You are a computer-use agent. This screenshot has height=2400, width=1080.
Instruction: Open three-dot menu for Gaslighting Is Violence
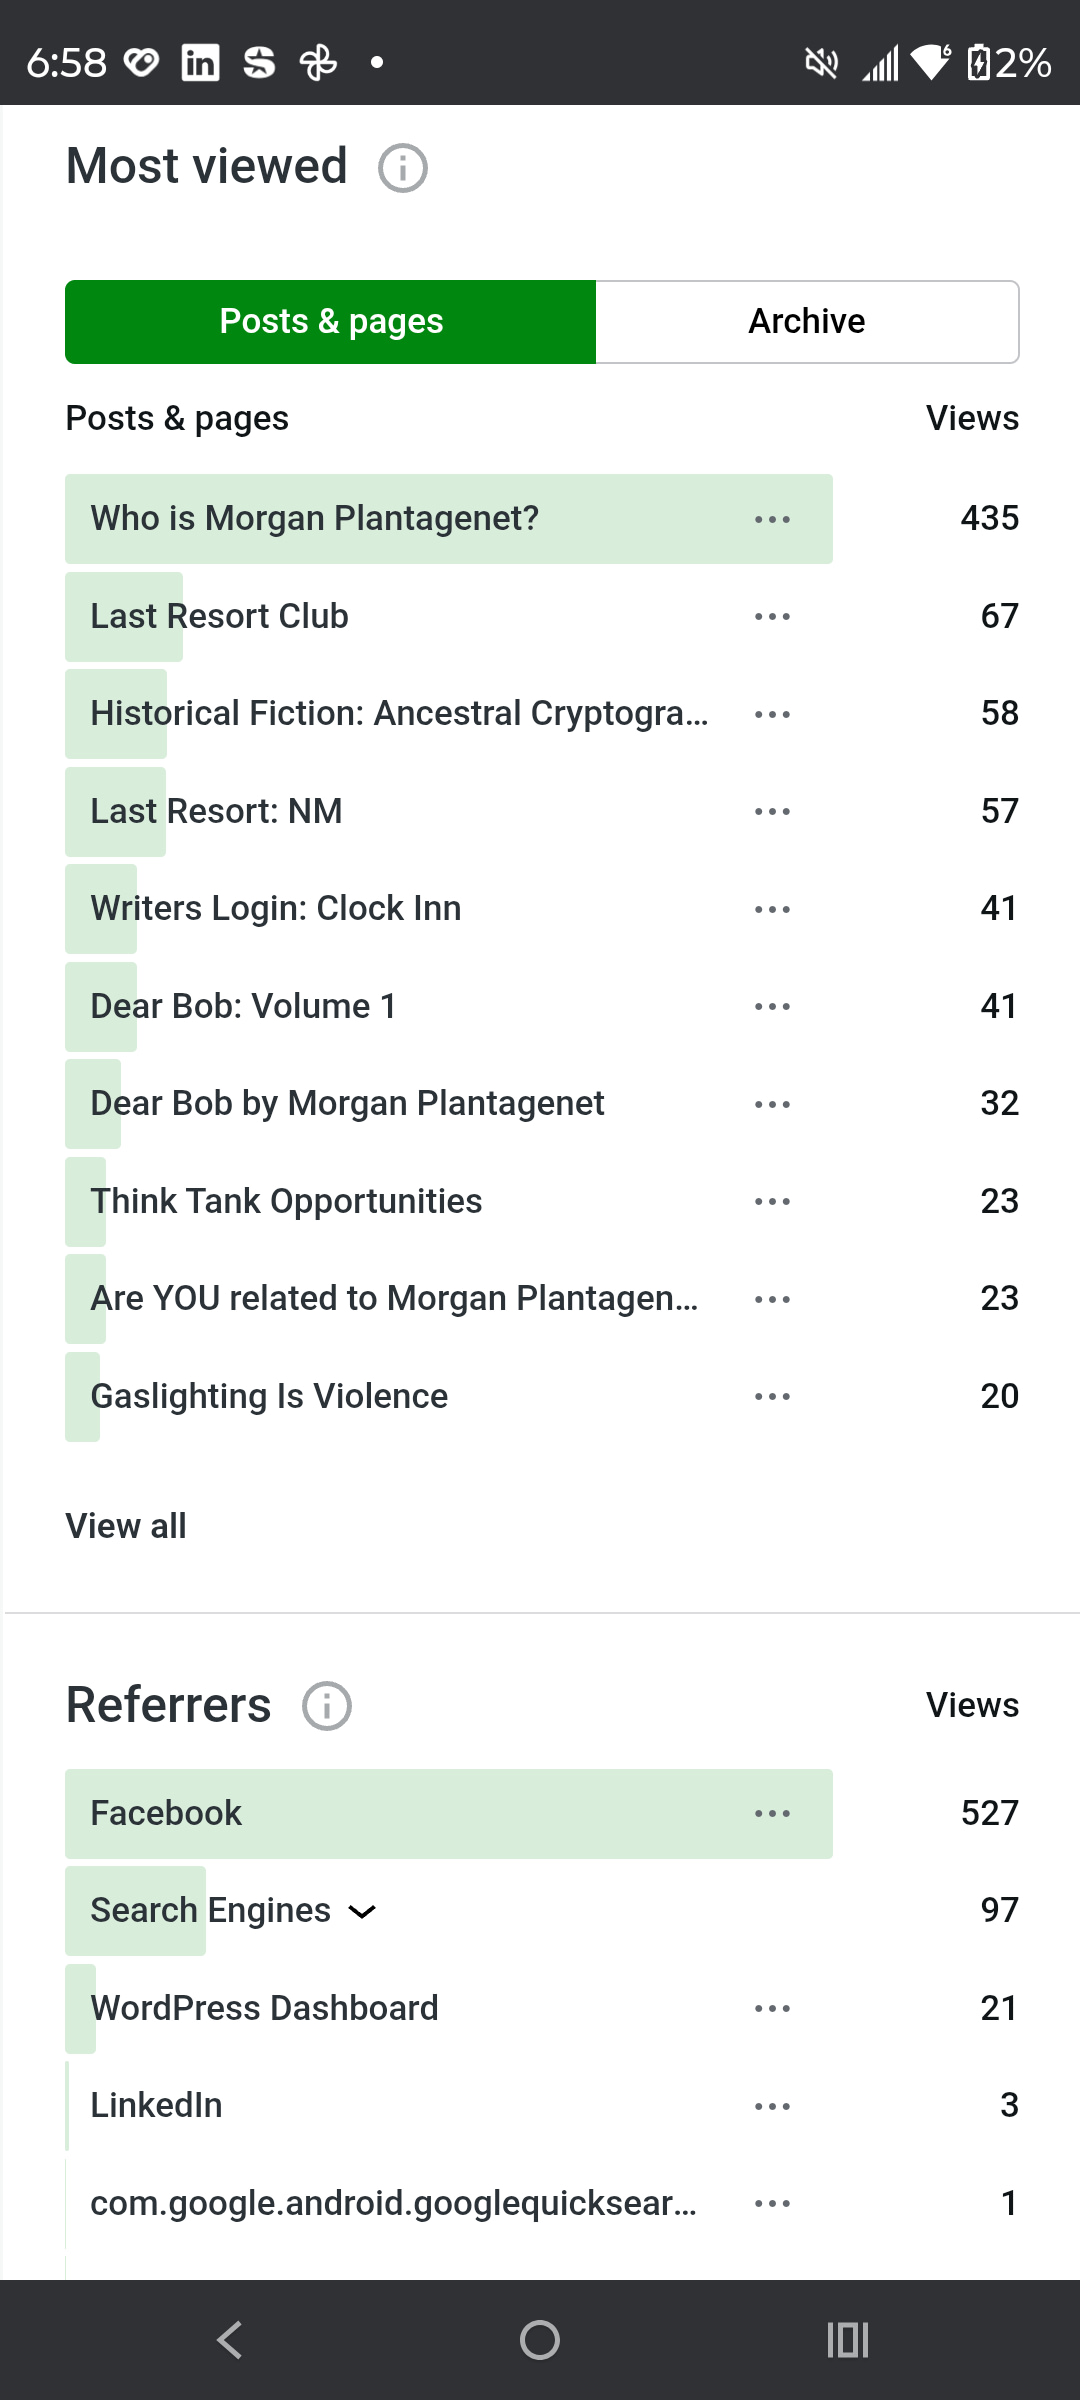pyautogui.click(x=772, y=1397)
